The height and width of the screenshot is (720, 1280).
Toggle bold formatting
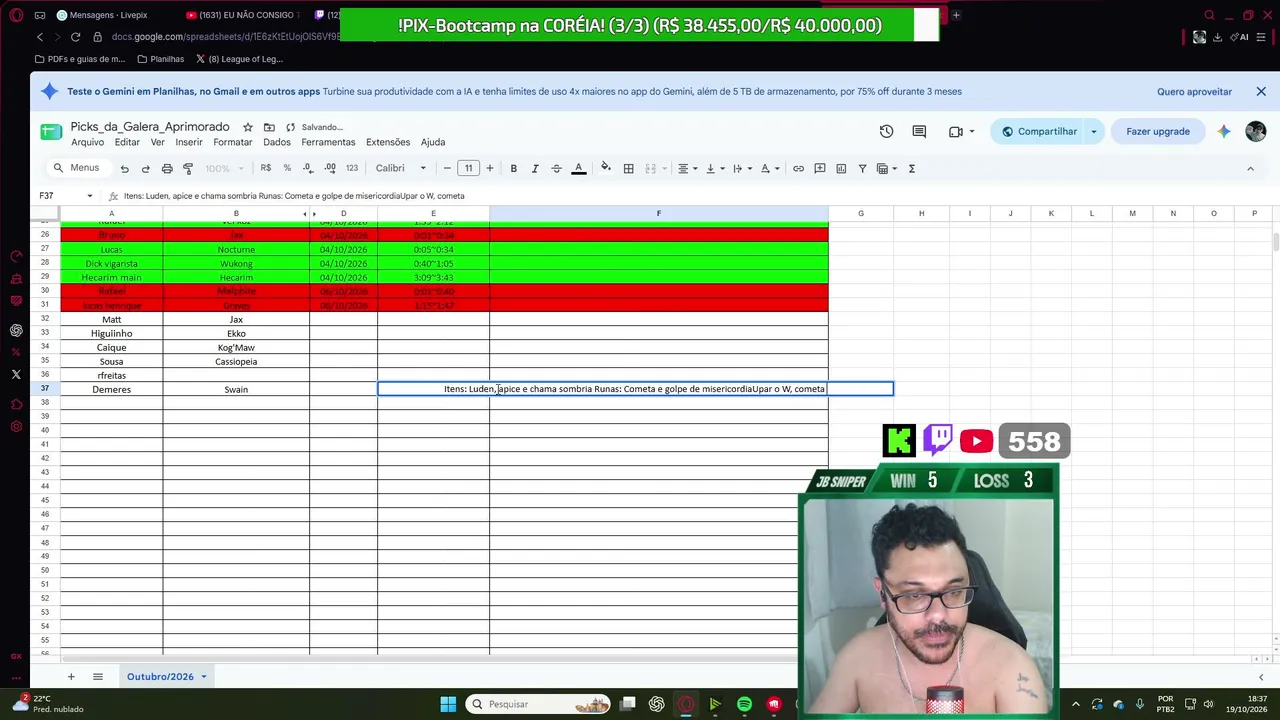(513, 169)
